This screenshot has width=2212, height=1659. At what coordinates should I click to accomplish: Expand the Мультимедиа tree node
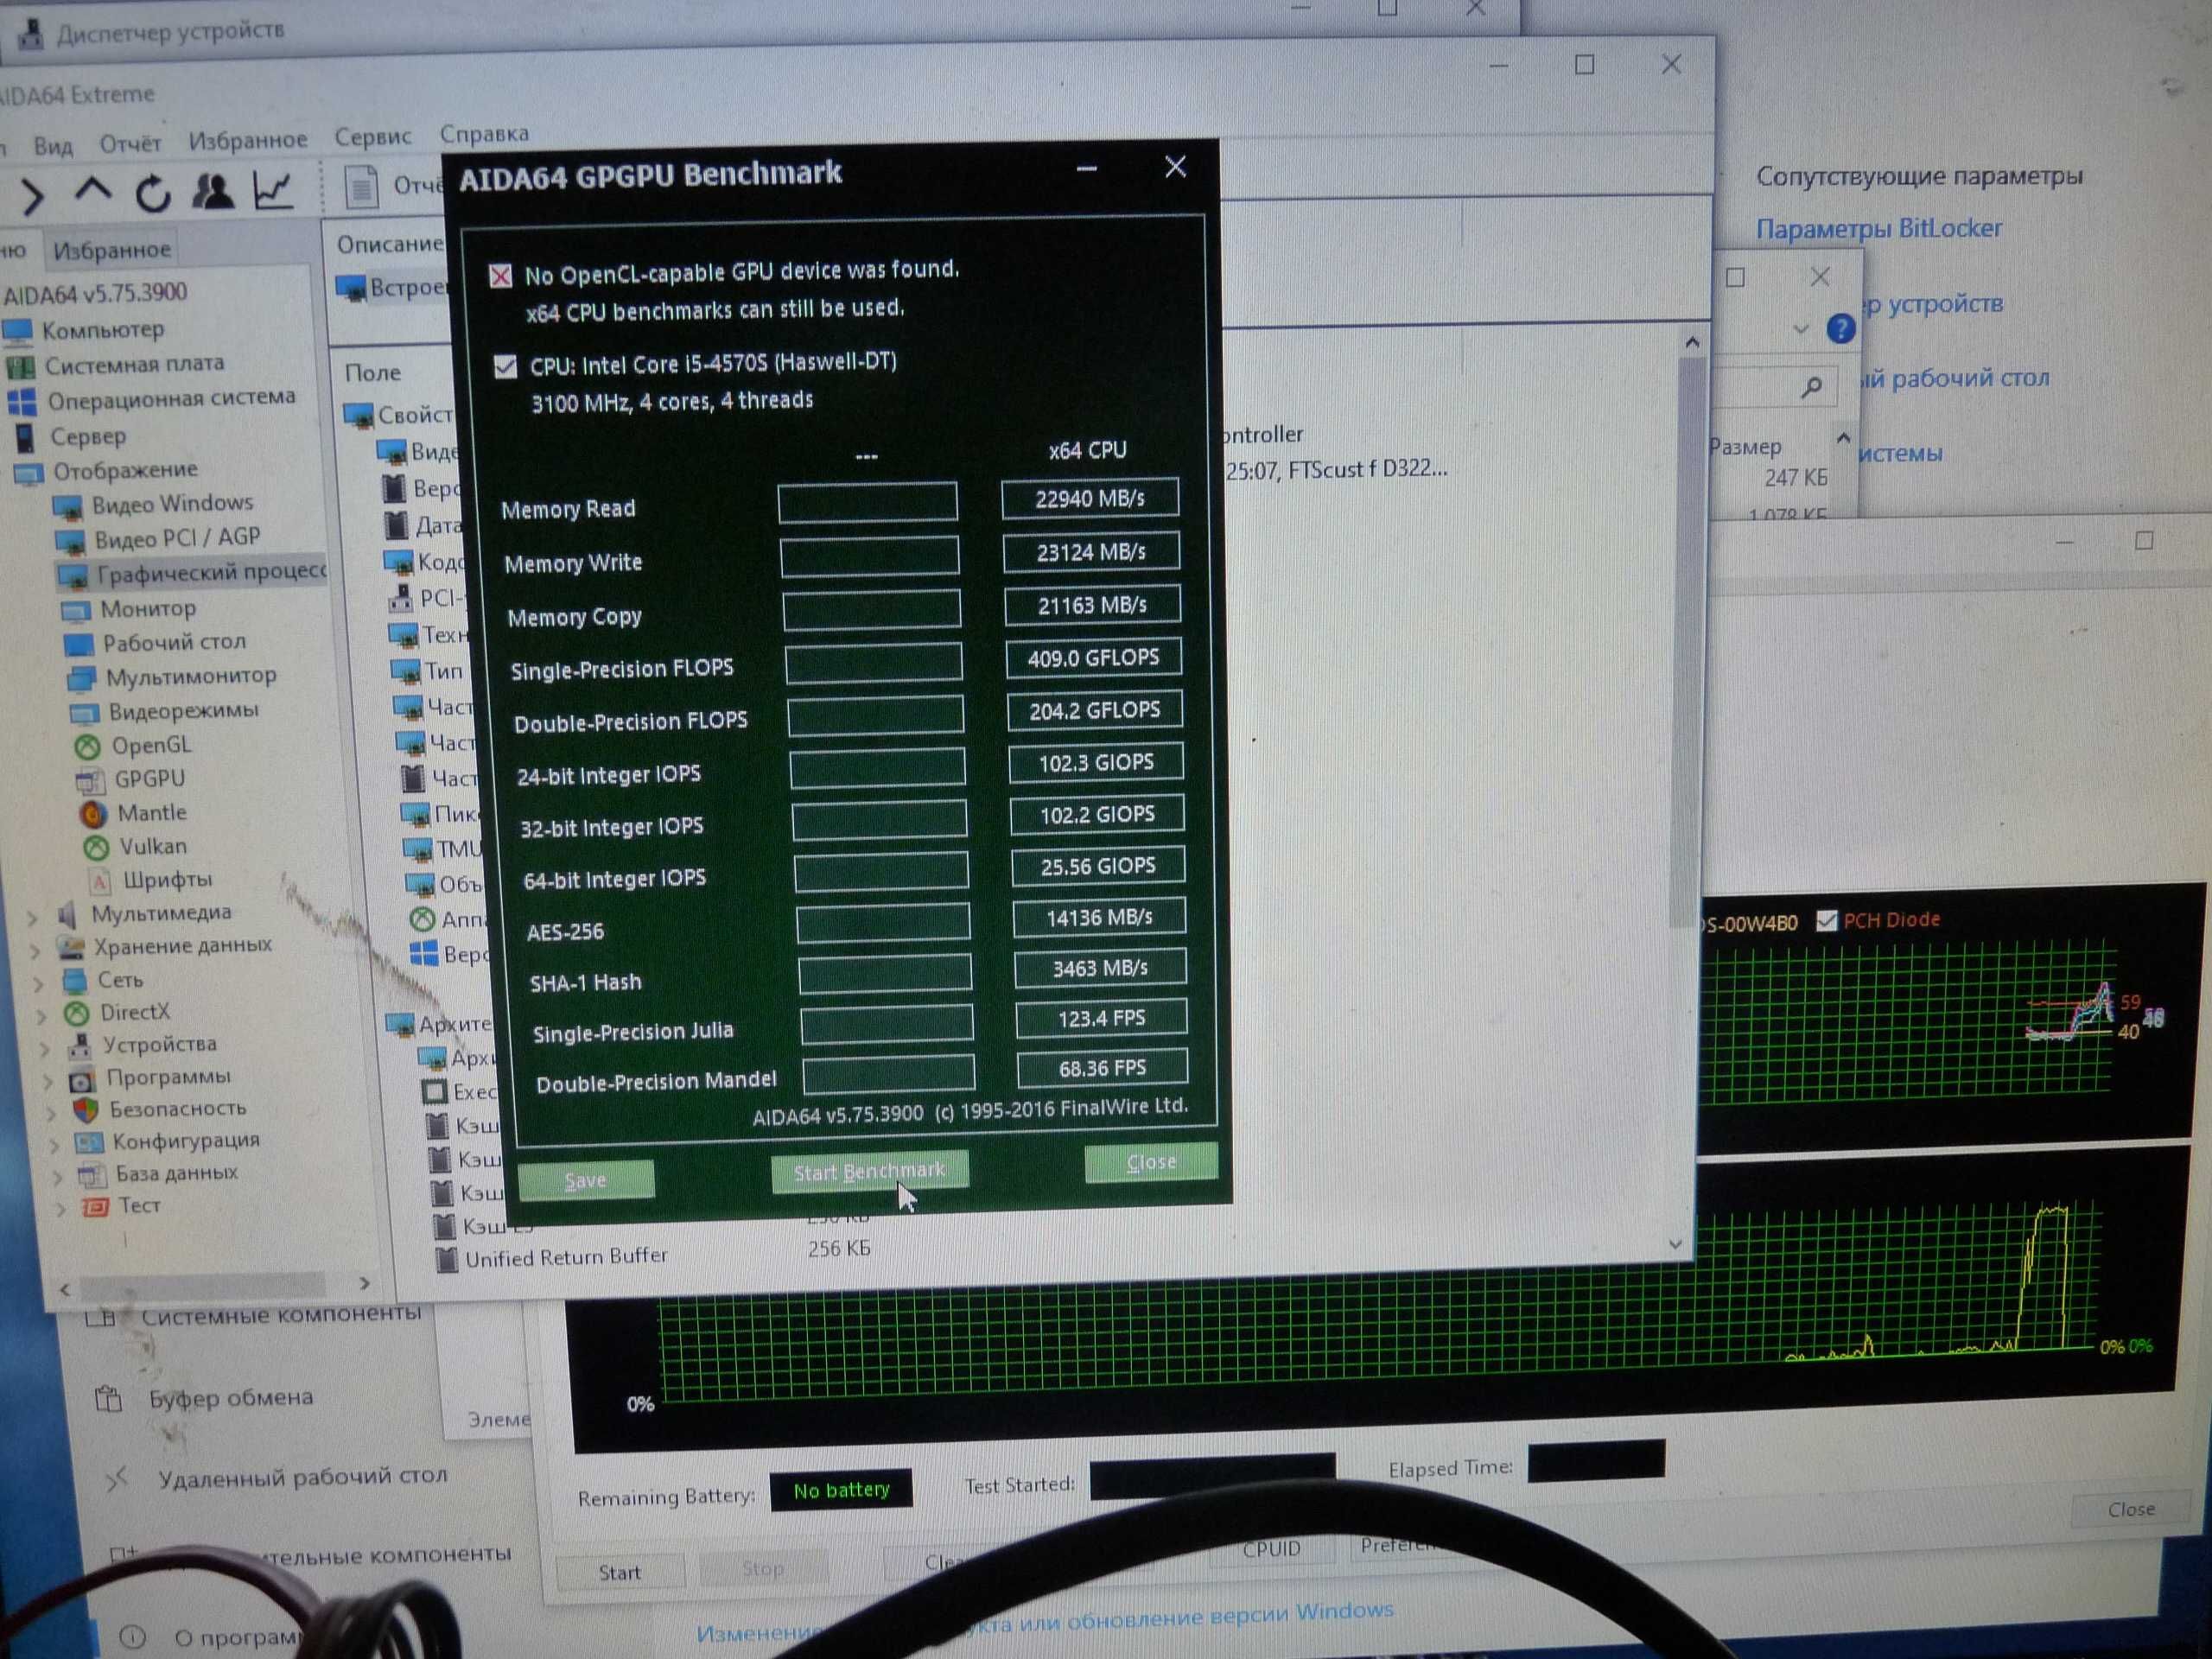pos(33,917)
